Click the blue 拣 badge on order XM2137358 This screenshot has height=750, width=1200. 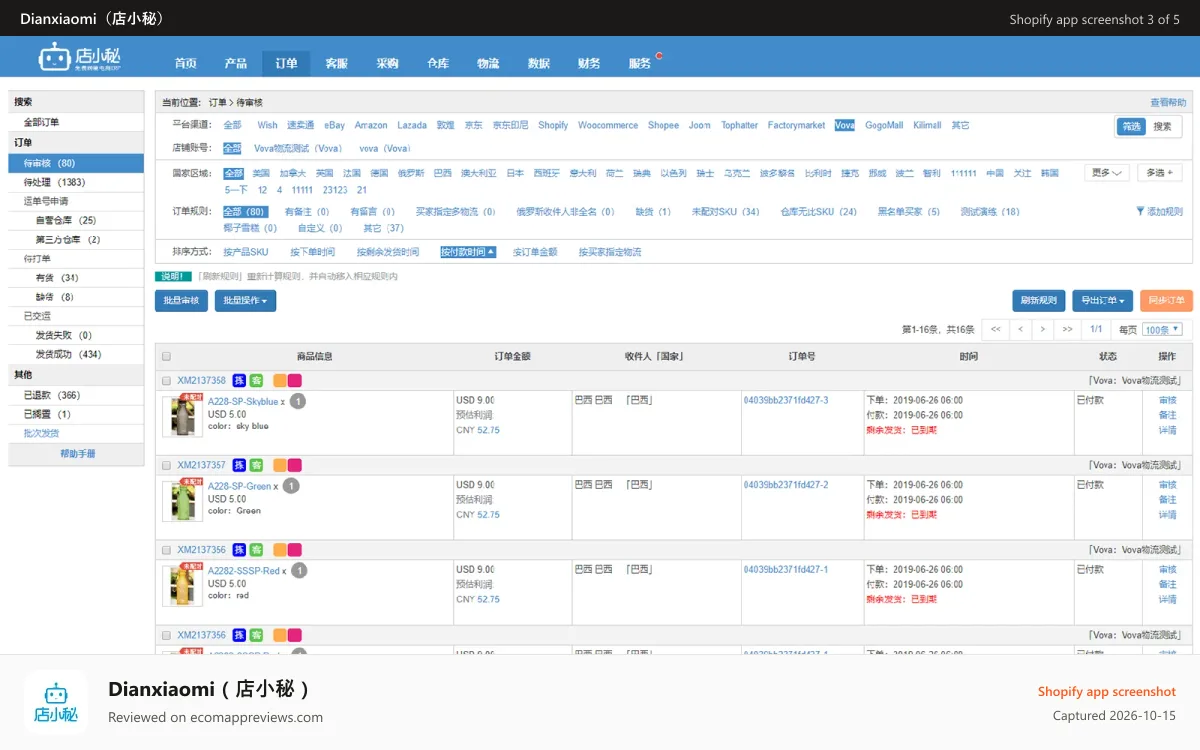pyautogui.click(x=239, y=381)
